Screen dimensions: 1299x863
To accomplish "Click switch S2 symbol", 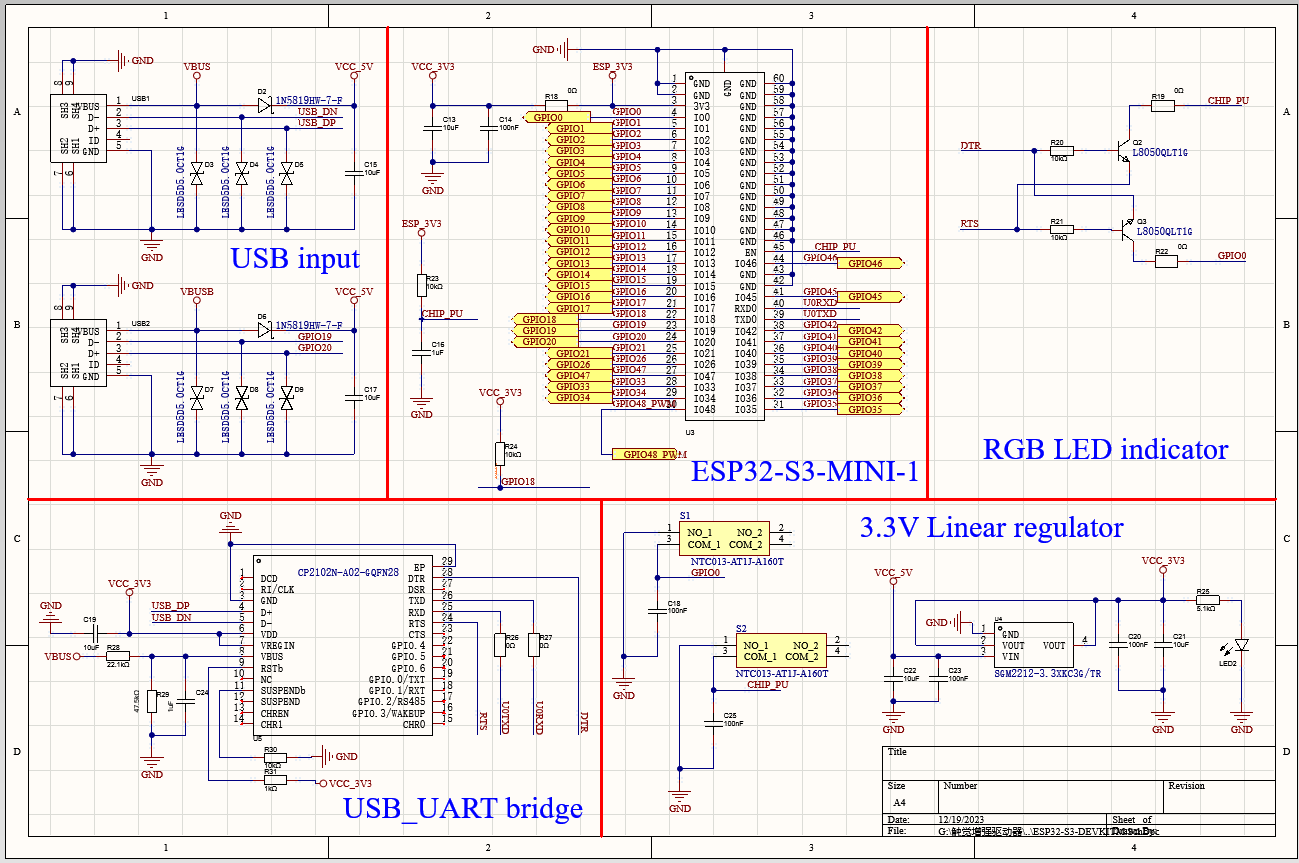I will 781,650.
